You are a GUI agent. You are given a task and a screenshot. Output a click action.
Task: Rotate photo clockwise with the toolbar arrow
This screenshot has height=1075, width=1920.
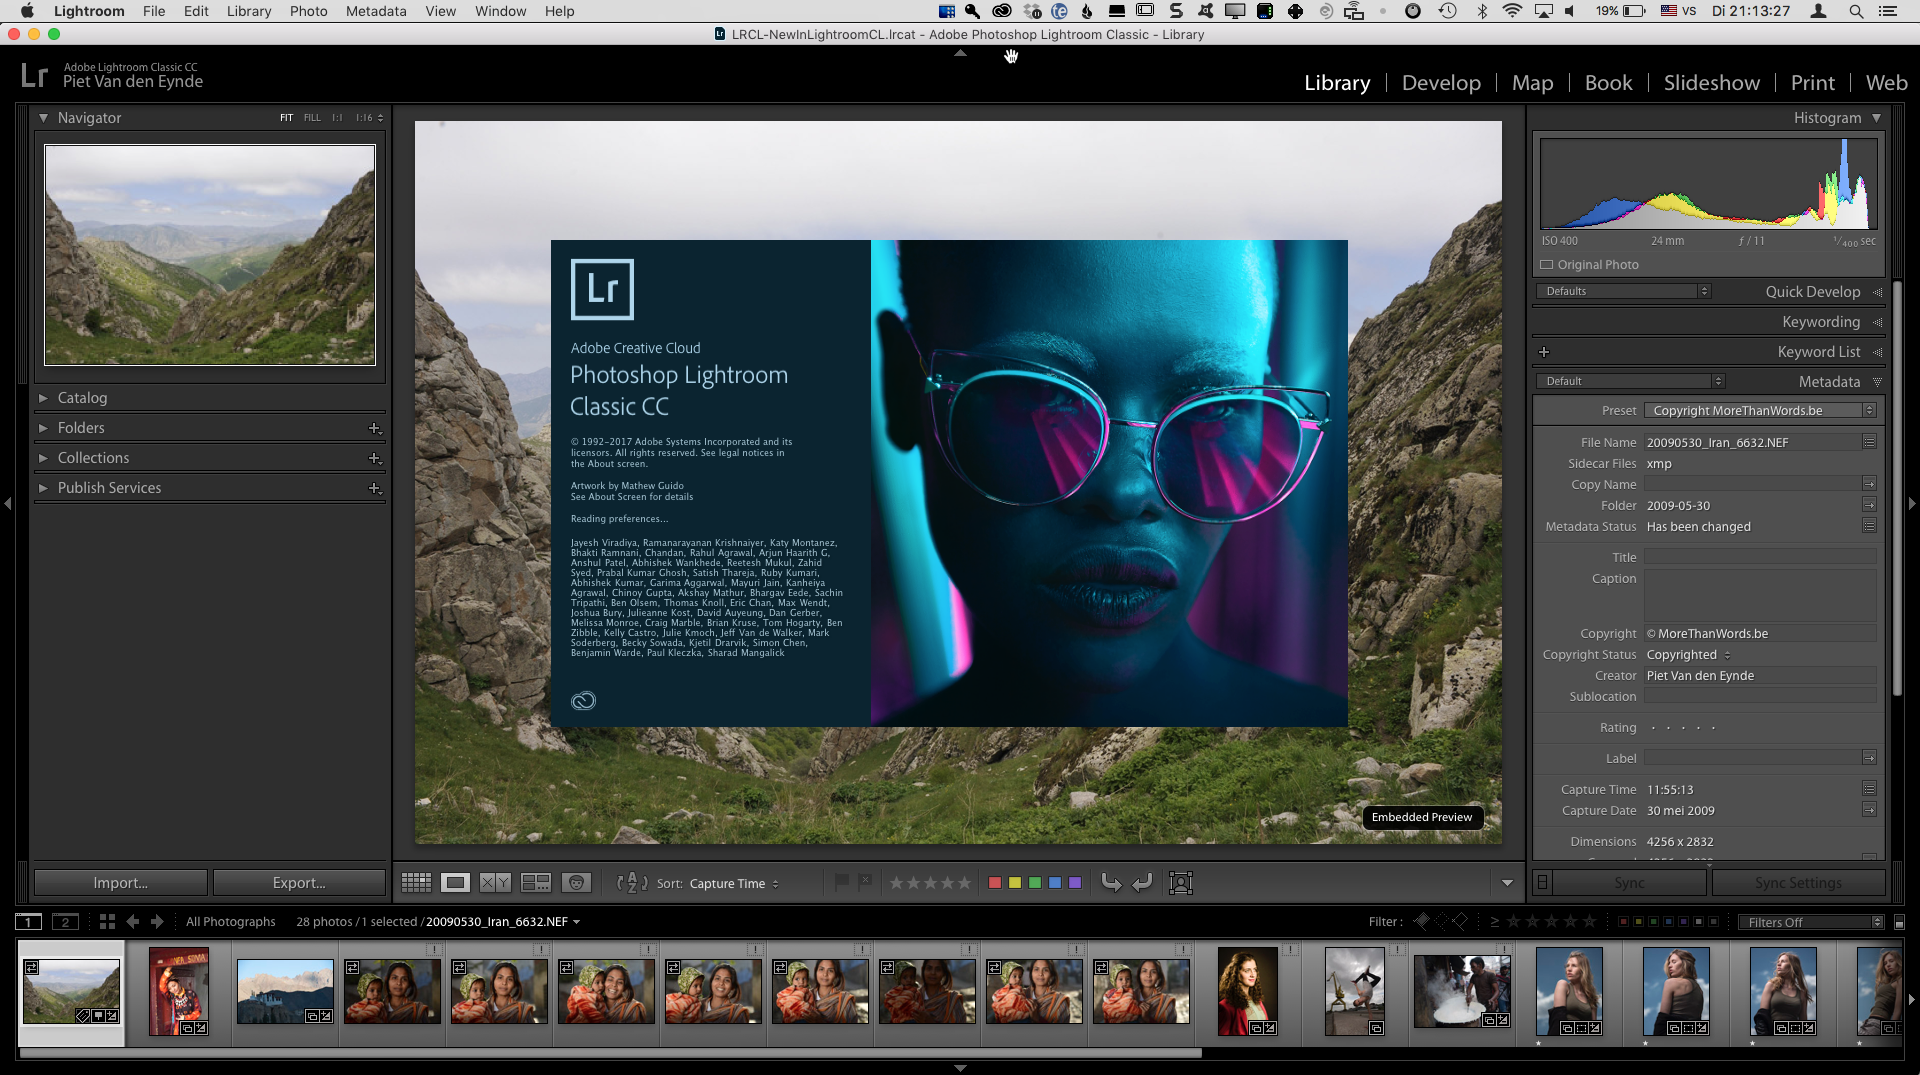1142,882
